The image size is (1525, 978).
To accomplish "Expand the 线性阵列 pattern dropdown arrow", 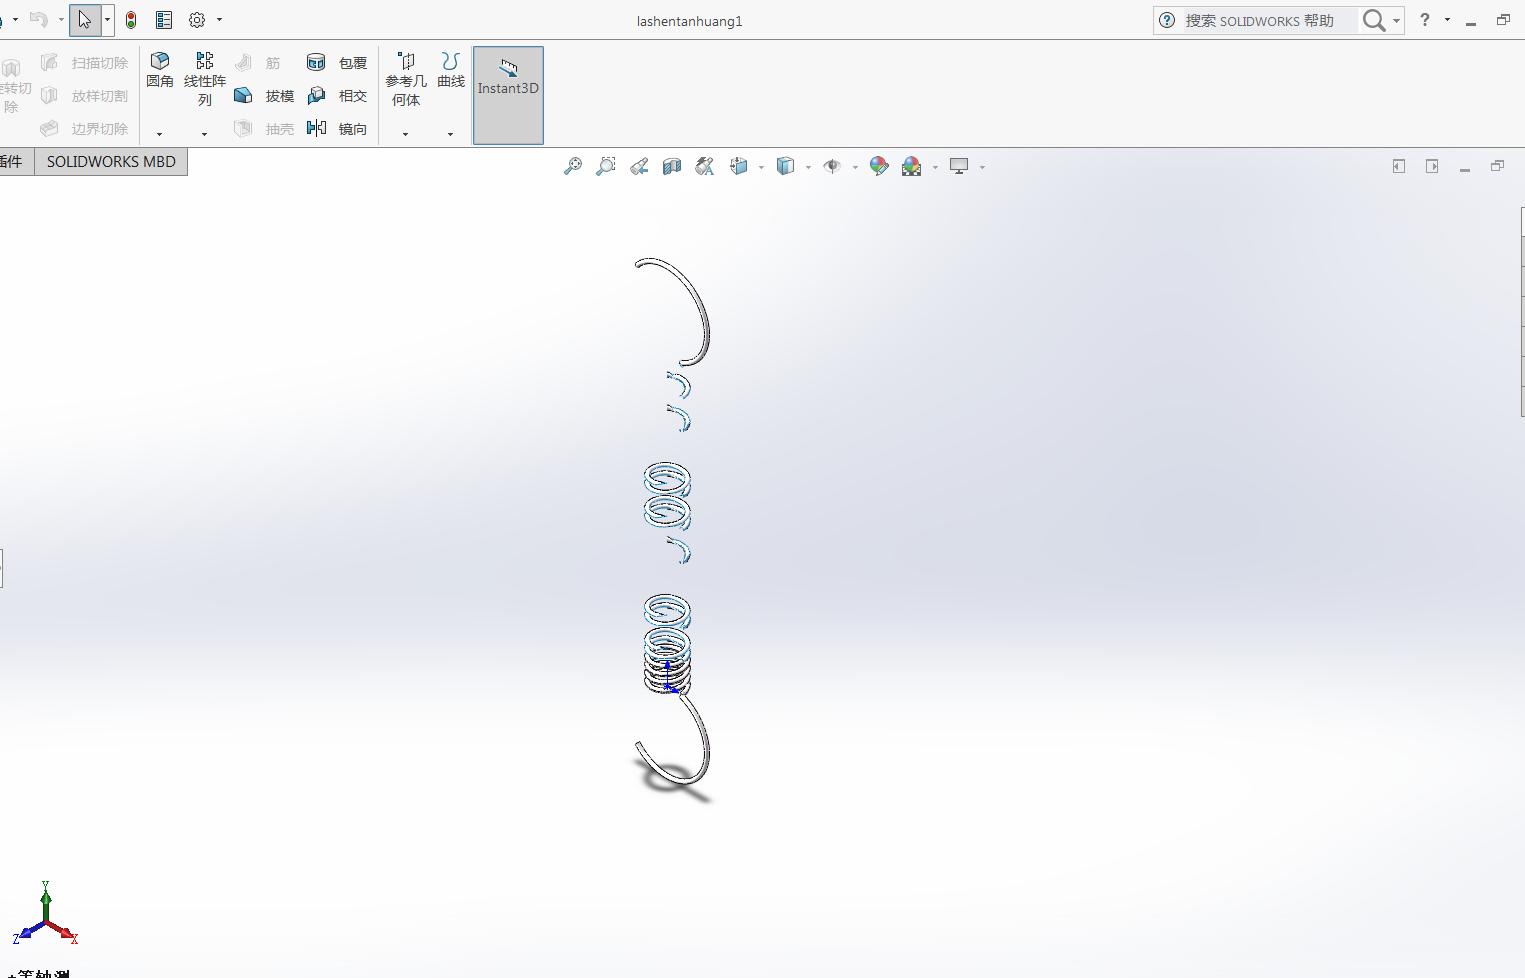I will click(x=204, y=134).
